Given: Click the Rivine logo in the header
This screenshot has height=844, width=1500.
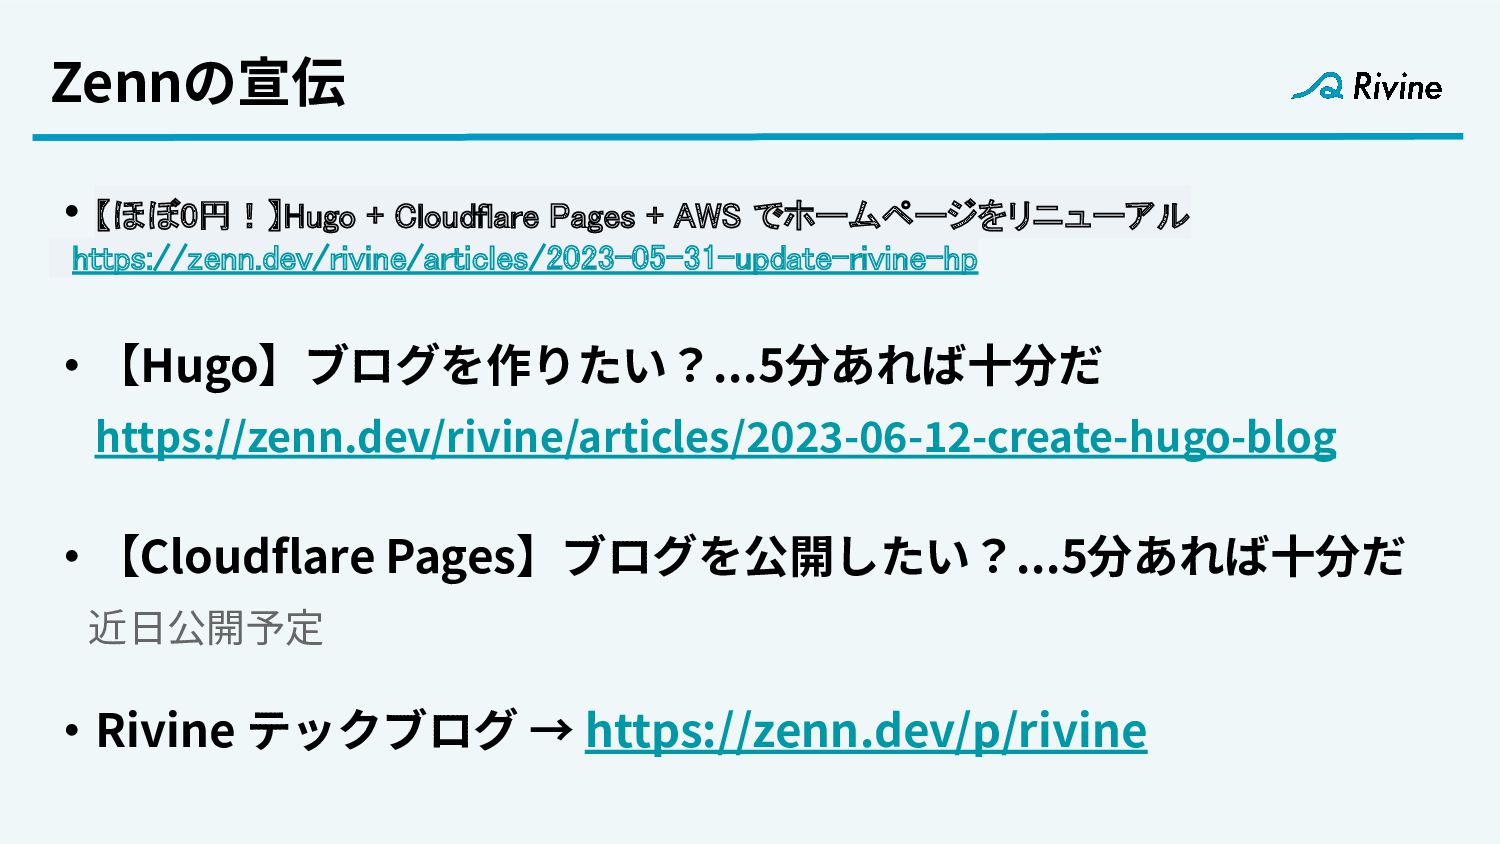Looking at the screenshot, I should (x=1367, y=87).
